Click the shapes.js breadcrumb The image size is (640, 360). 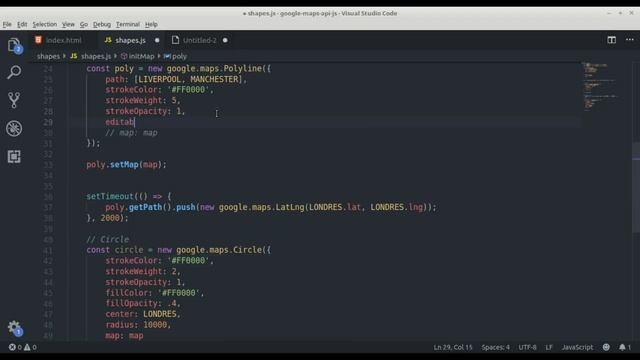pos(91,56)
